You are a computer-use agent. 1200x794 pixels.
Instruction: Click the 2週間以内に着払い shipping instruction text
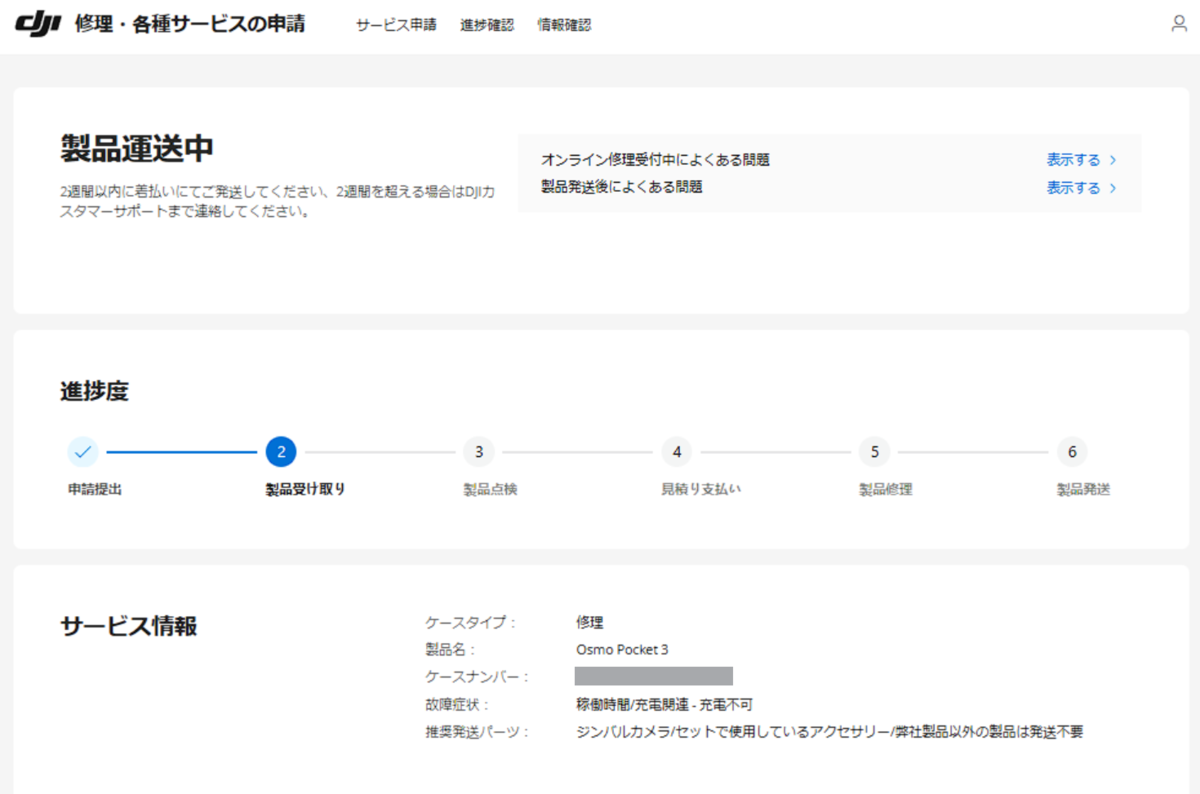click(278, 200)
